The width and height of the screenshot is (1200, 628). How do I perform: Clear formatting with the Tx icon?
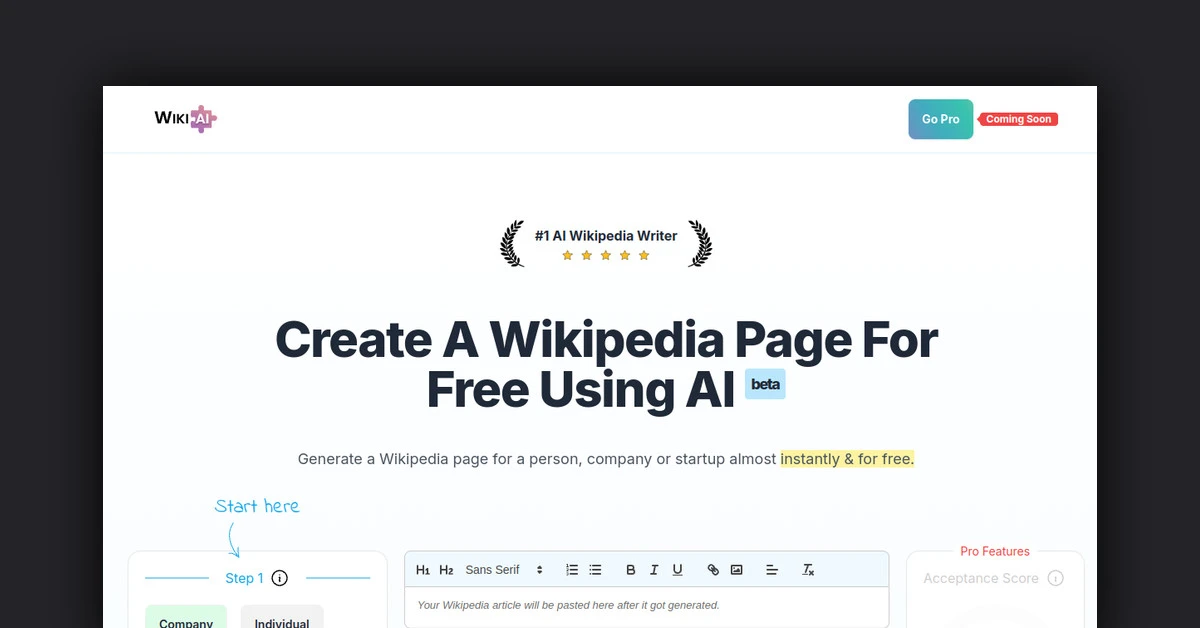807,569
